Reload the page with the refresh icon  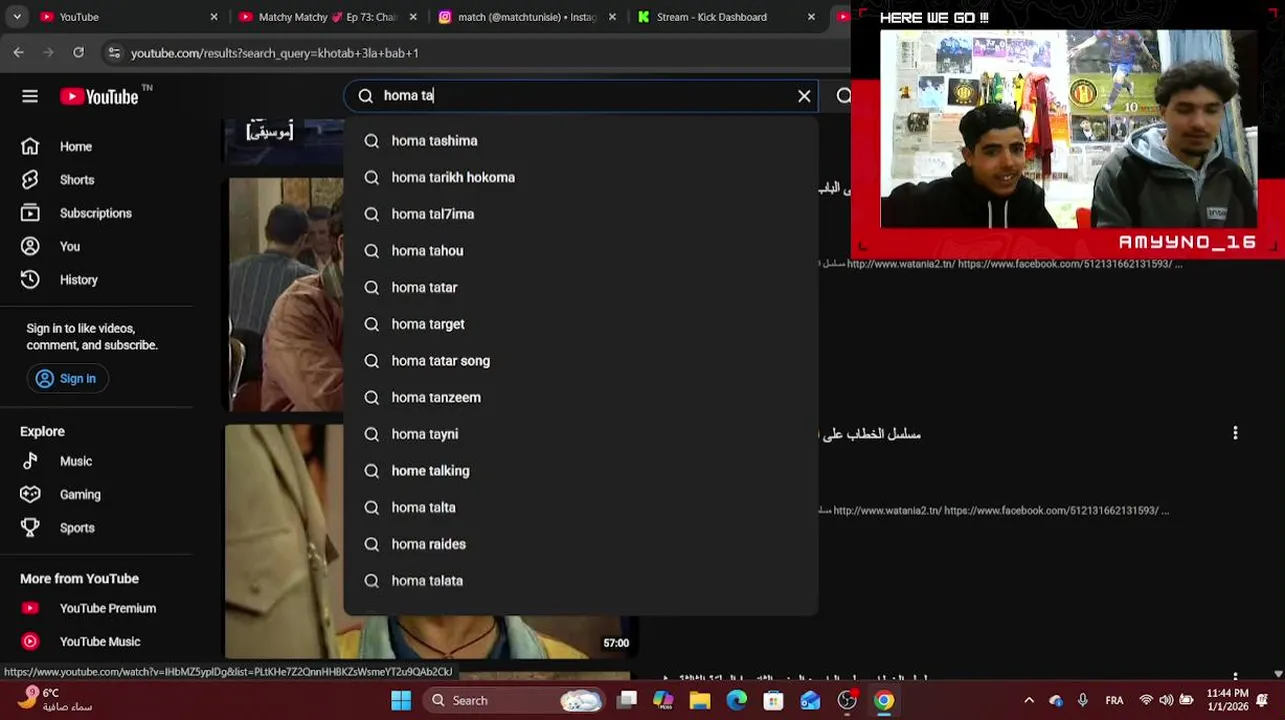coord(78,53)
